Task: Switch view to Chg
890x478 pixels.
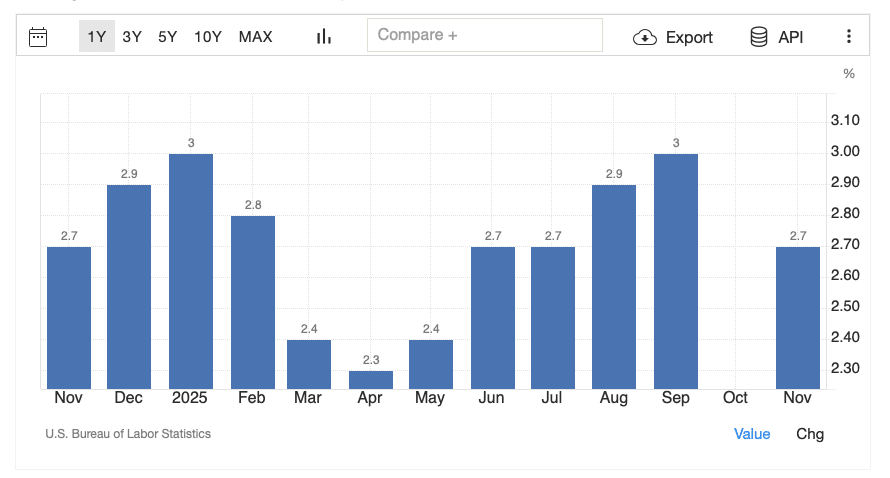Action: pyautogui.click(x=810, y=433)
